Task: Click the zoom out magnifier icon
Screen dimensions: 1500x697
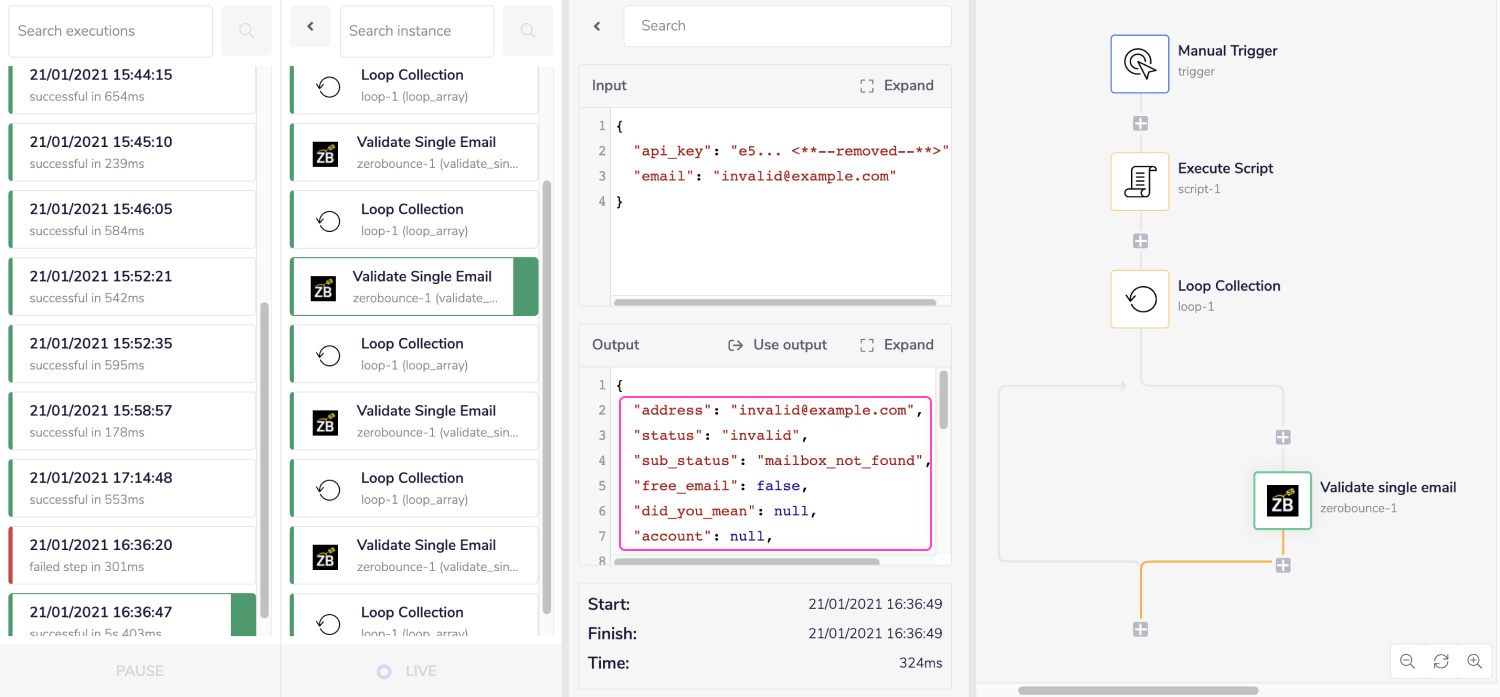Action: pyautogui.click(x=1407, y=661)
